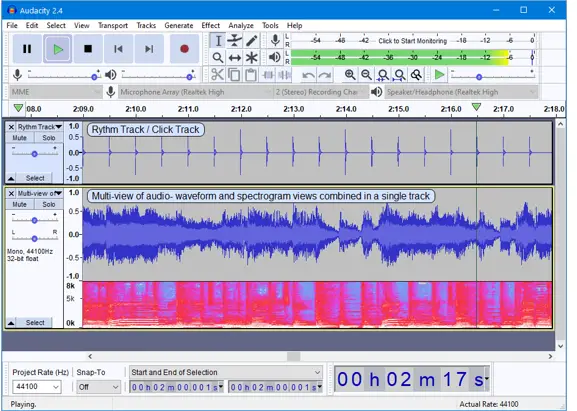Viewport: 577px width, 411px height.
Task: Click Fit selection to width icon
Action: click(x=383, y=75)
